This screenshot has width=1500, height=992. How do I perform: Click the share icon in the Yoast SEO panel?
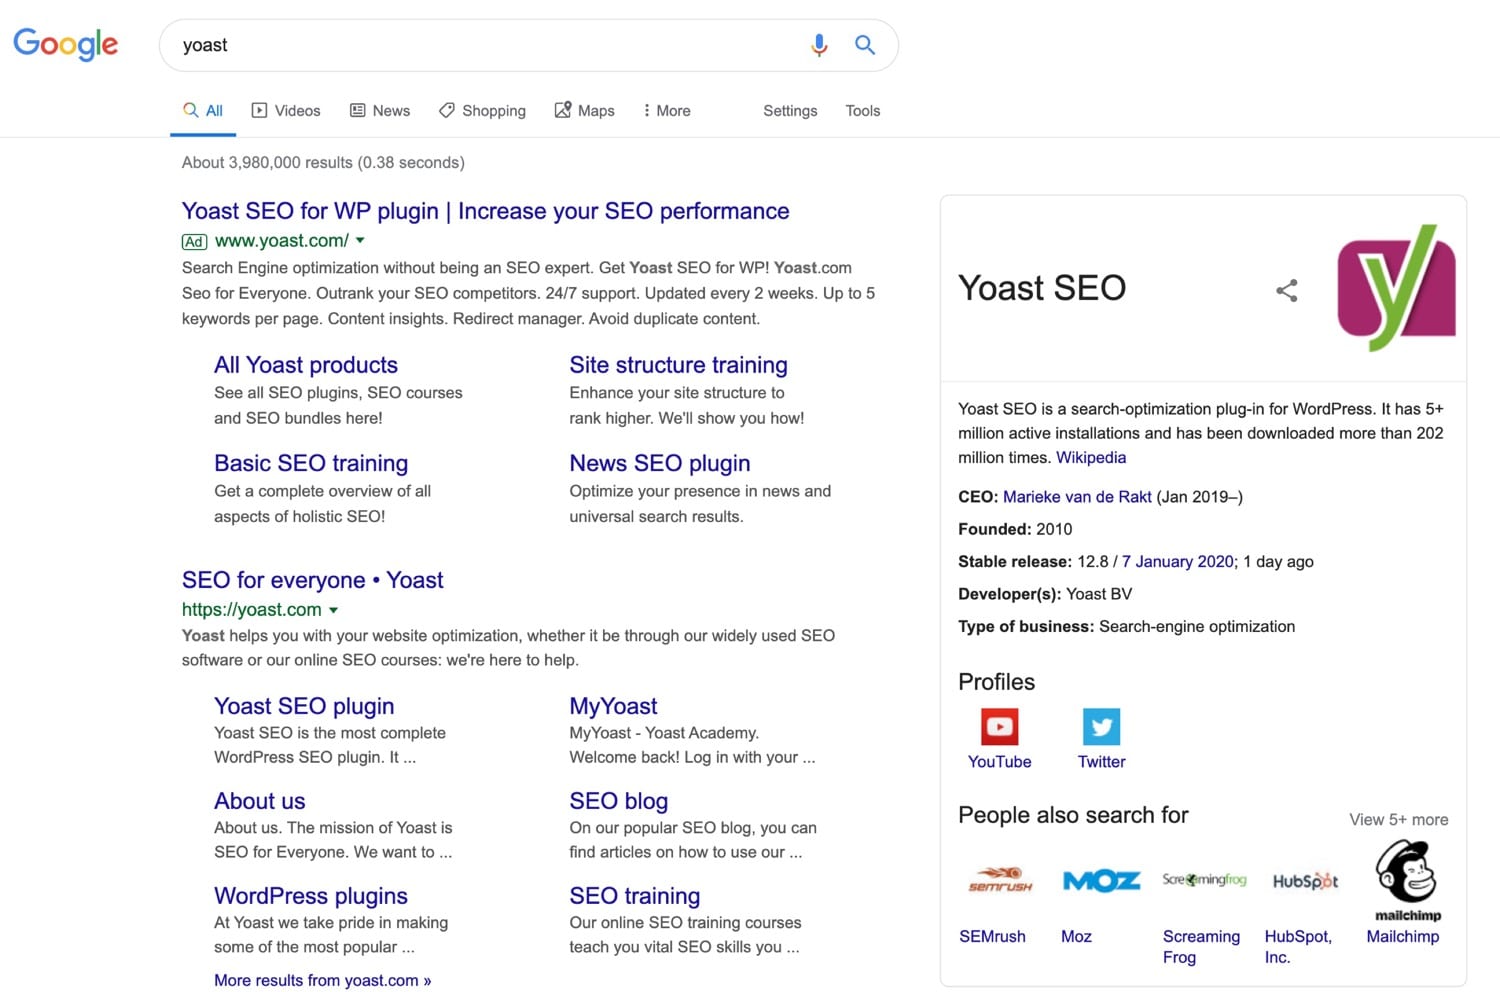coord(1286,290)
